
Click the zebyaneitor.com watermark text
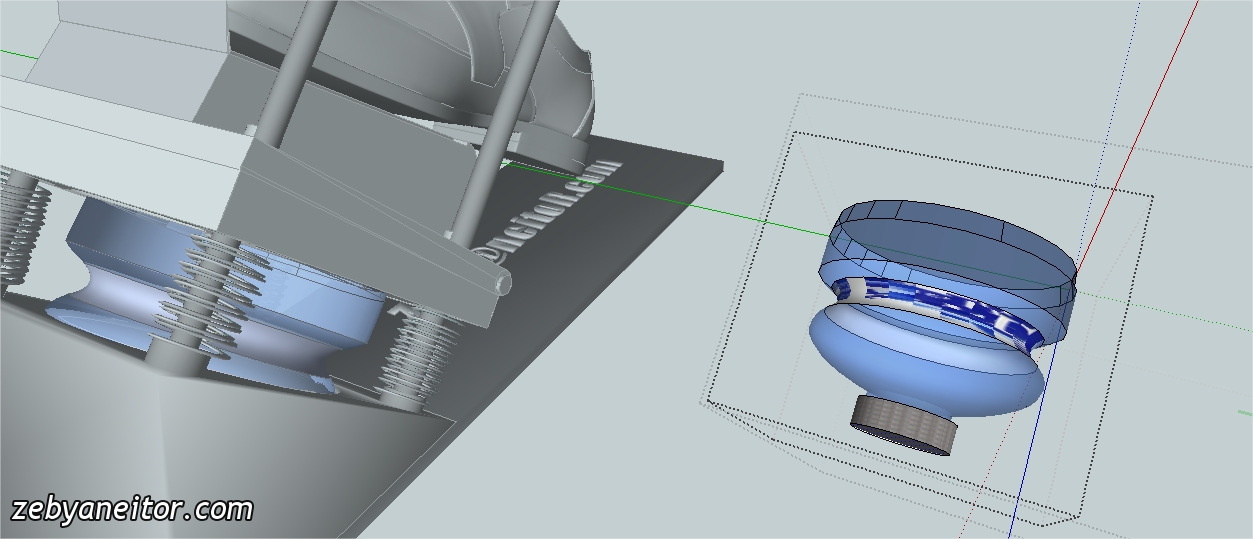132,509
